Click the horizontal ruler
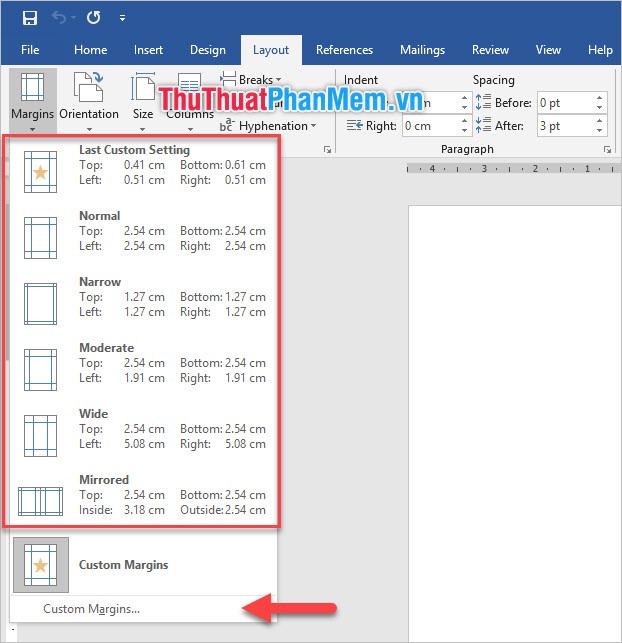 click(x=514, y=169)
